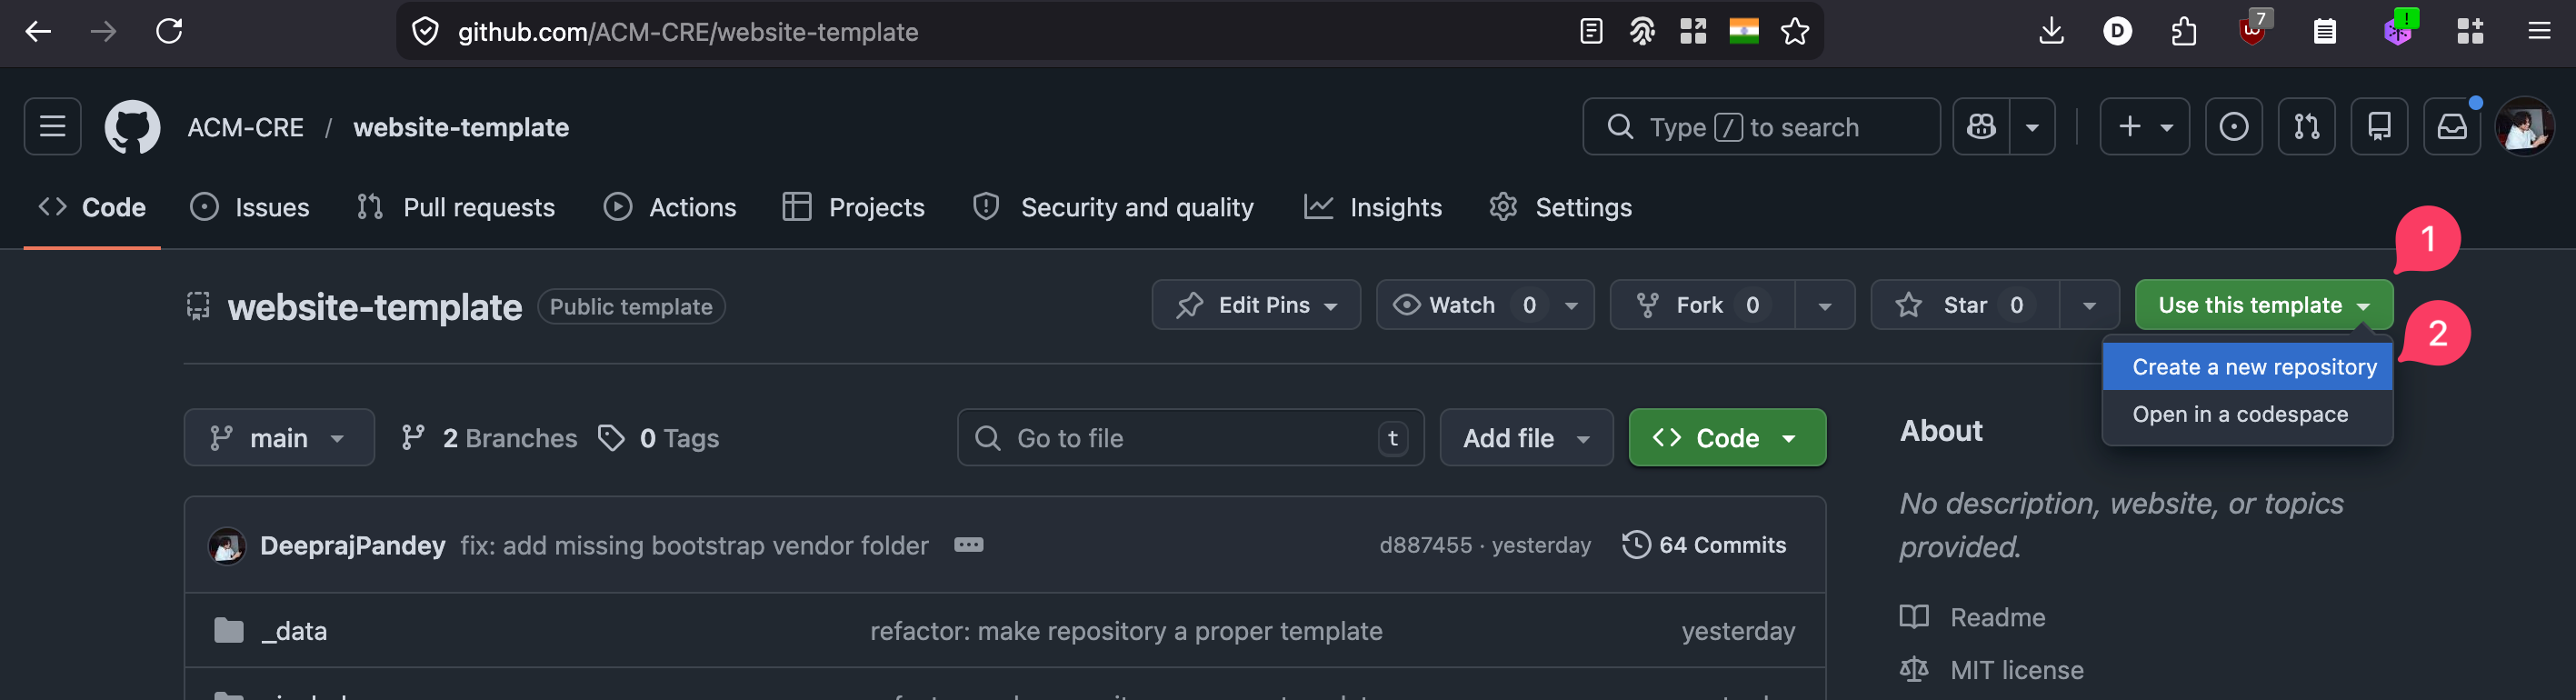Open the Projects tab
This screenshot has height=700, width=2576.
point(854,207)
